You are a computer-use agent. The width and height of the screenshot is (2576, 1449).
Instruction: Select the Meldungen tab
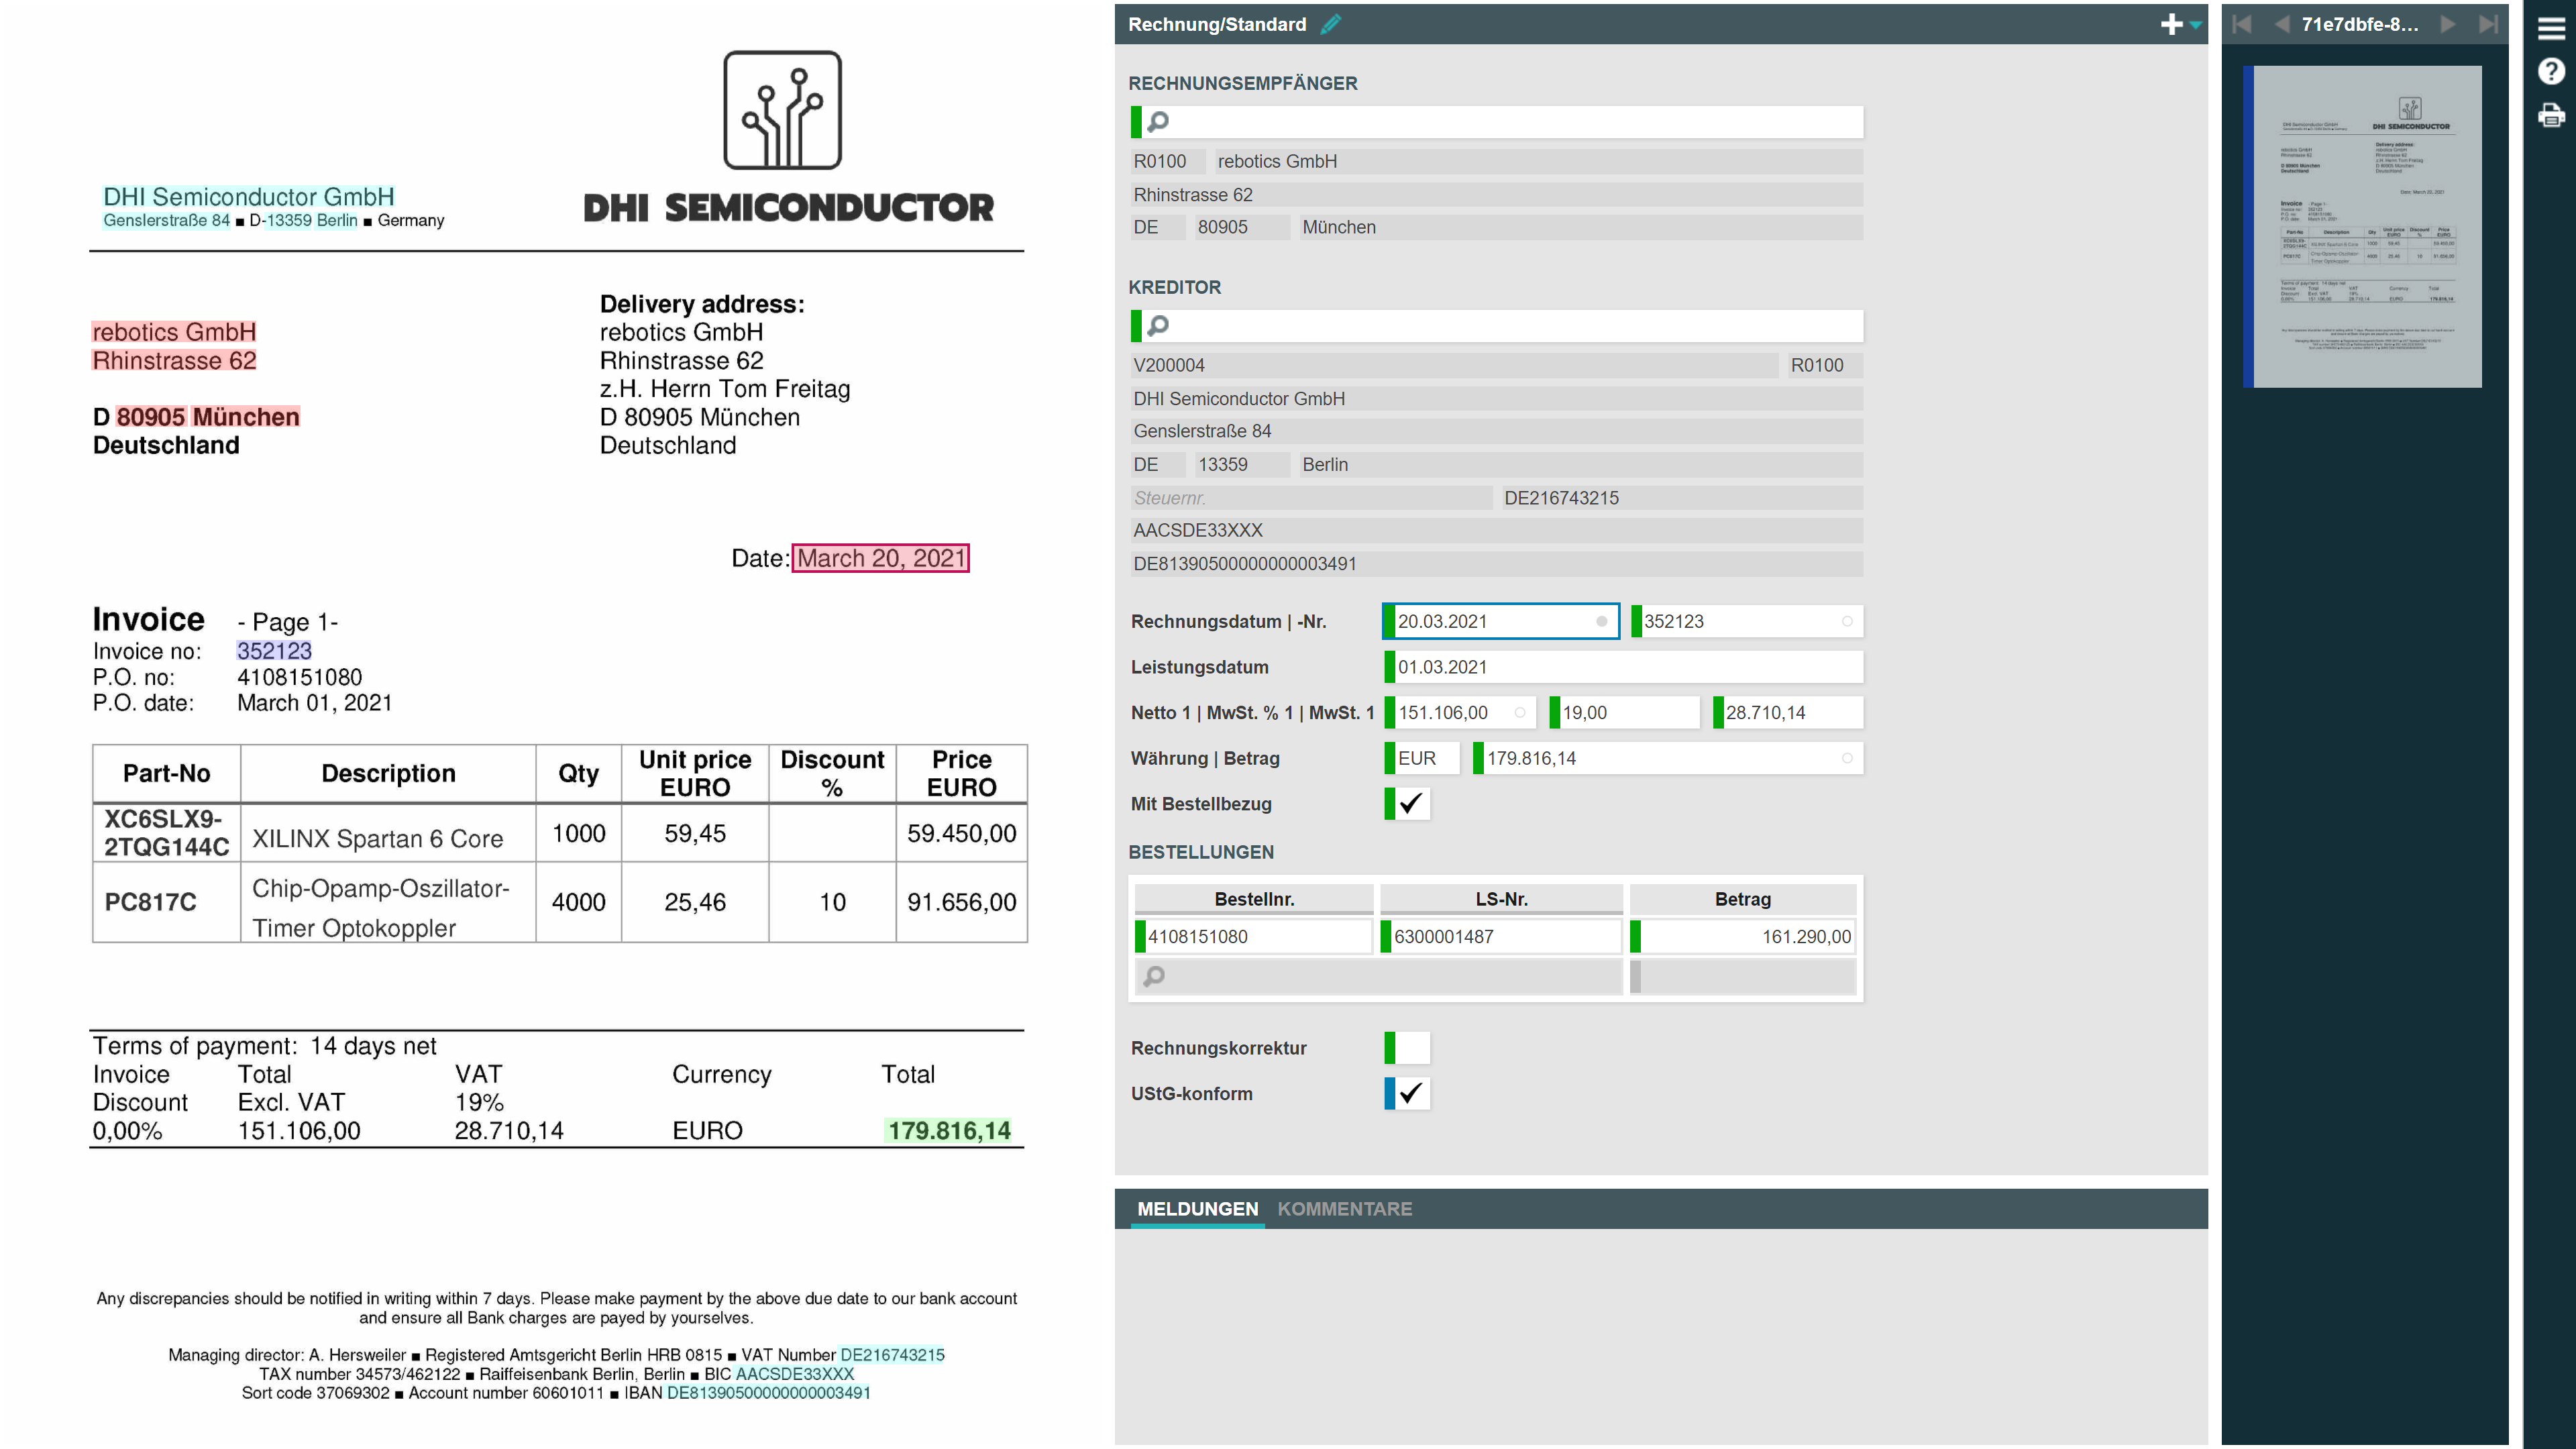click(1197, 1208)
